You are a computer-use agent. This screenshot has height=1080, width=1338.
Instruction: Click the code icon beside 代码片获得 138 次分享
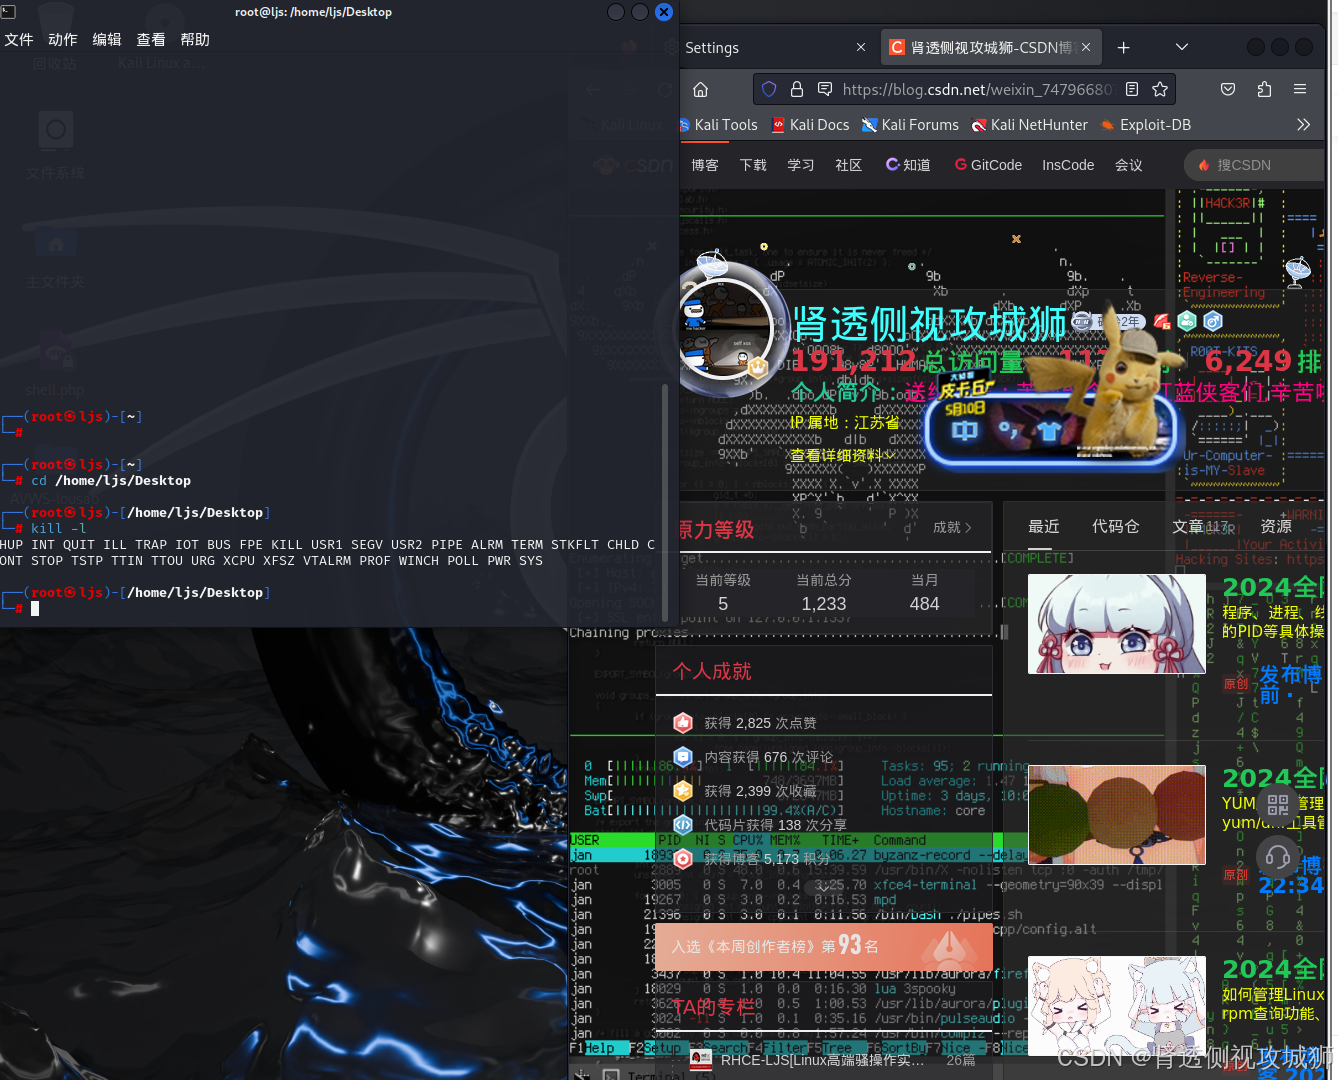(683, 824)
